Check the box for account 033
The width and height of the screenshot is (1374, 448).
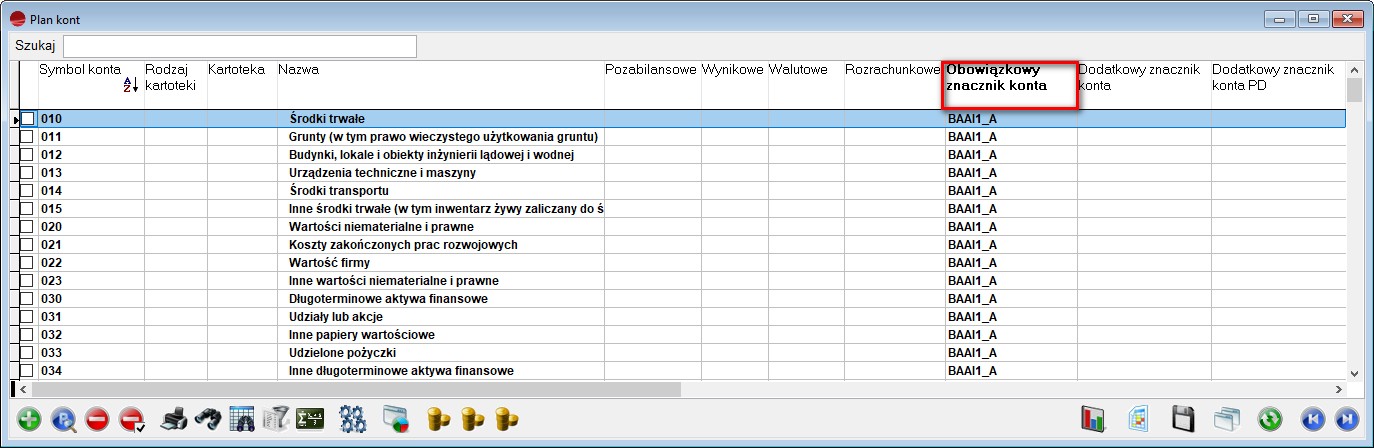coord(28,353)
